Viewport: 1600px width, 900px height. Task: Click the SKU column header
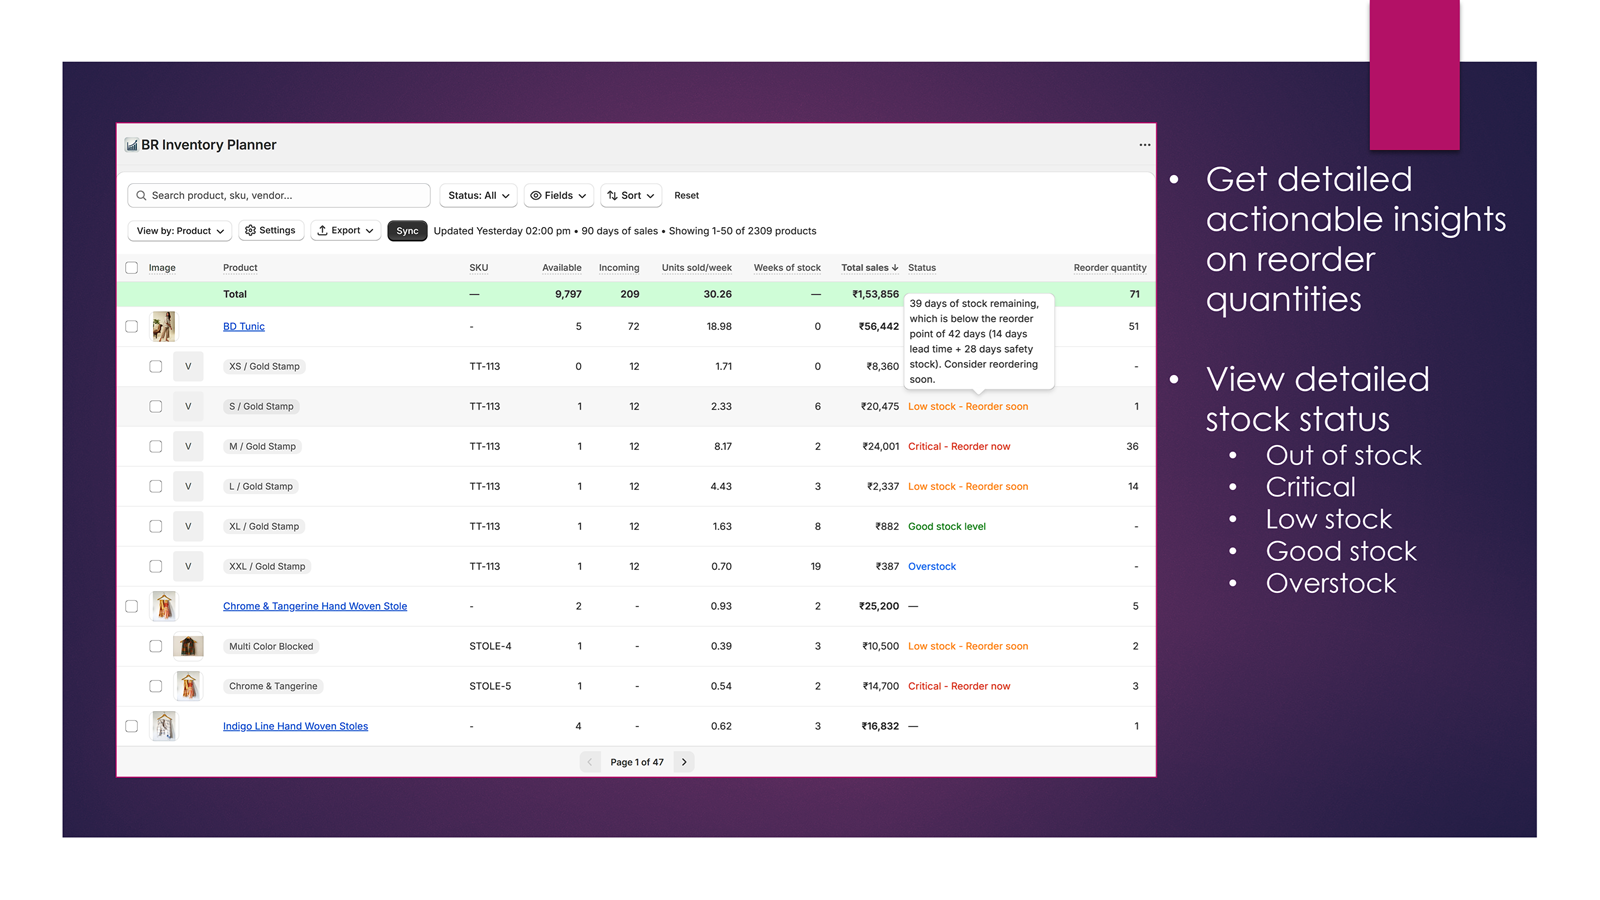pyautogui.click(x=479, y=268)
